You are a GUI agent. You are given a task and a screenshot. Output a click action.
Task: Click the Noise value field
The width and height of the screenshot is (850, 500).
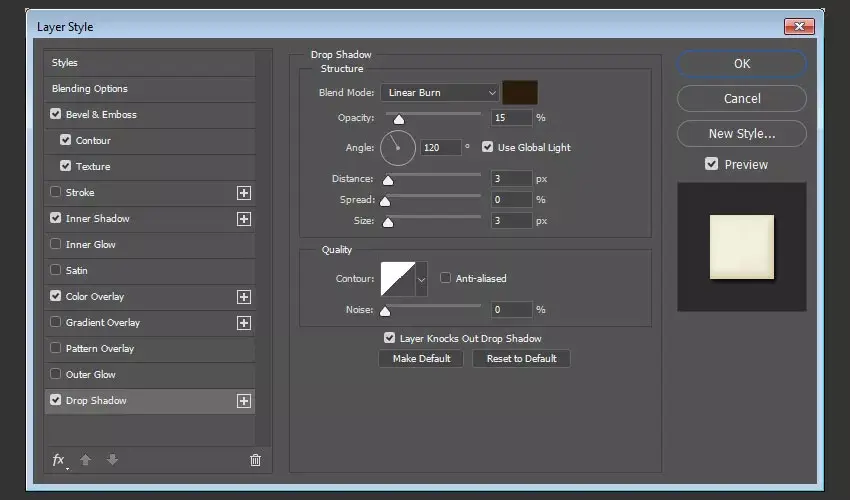[512, 310]
